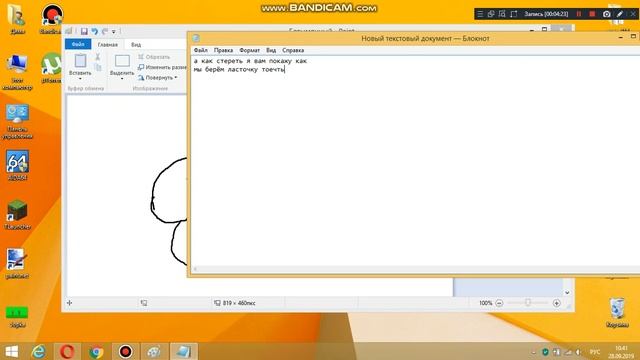Open the Файл menu in Notepad
Viewport: 640px width, 360px height.
click(x=200, y=50)
